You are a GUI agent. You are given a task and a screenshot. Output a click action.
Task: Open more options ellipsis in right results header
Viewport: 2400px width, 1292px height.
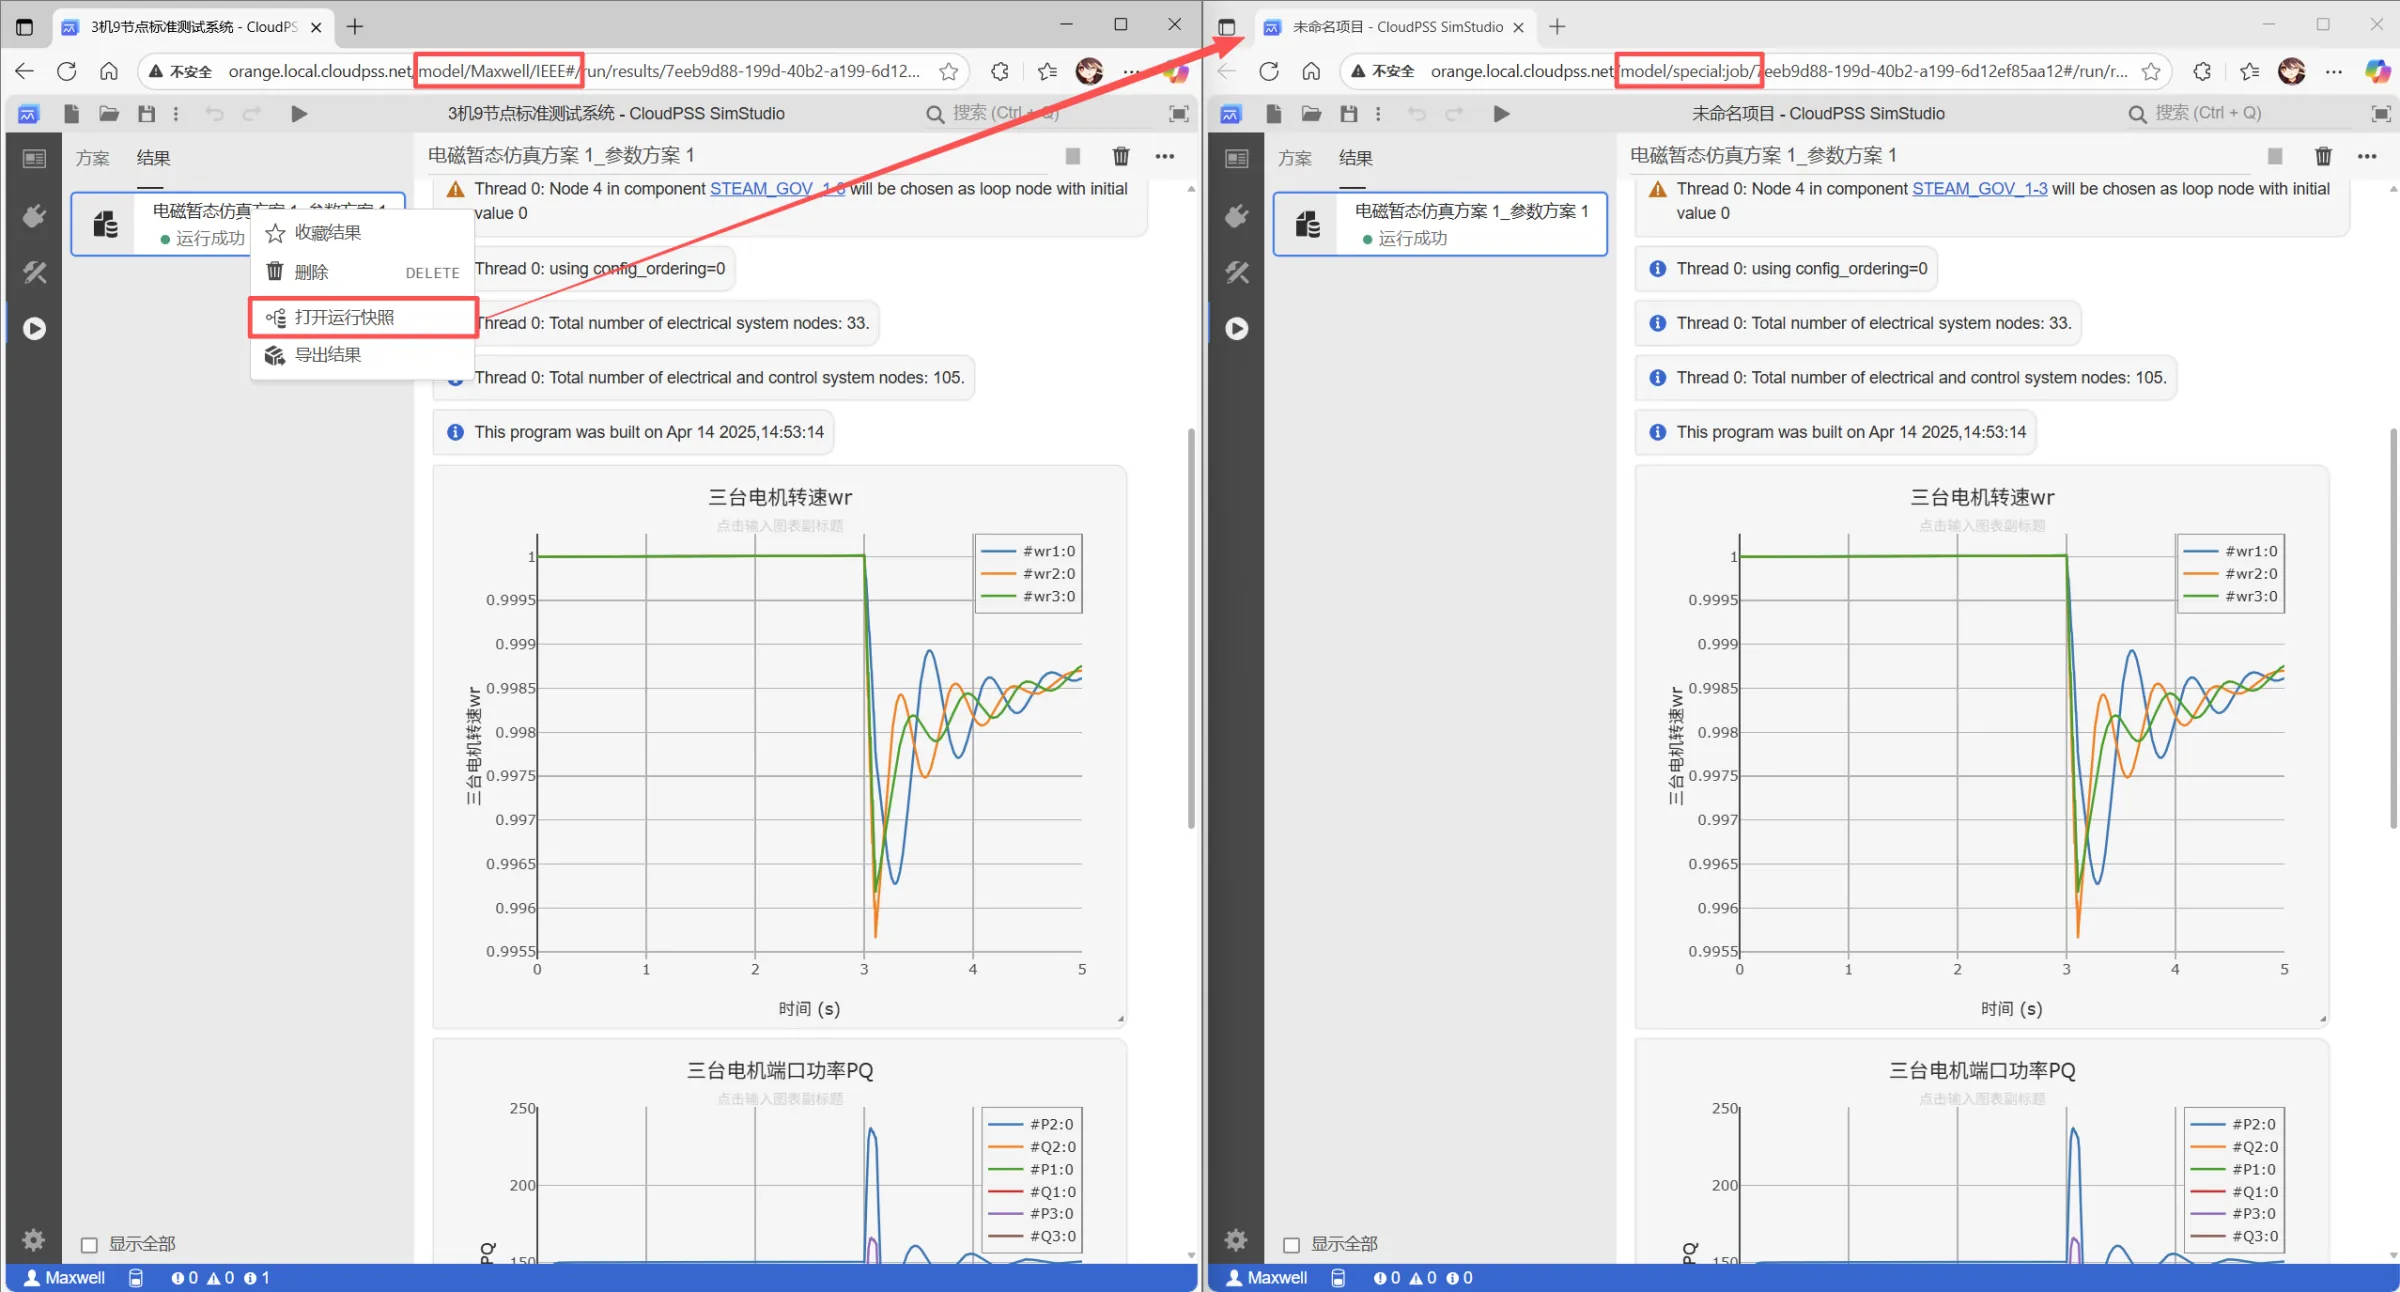[x=2367, y=156]
